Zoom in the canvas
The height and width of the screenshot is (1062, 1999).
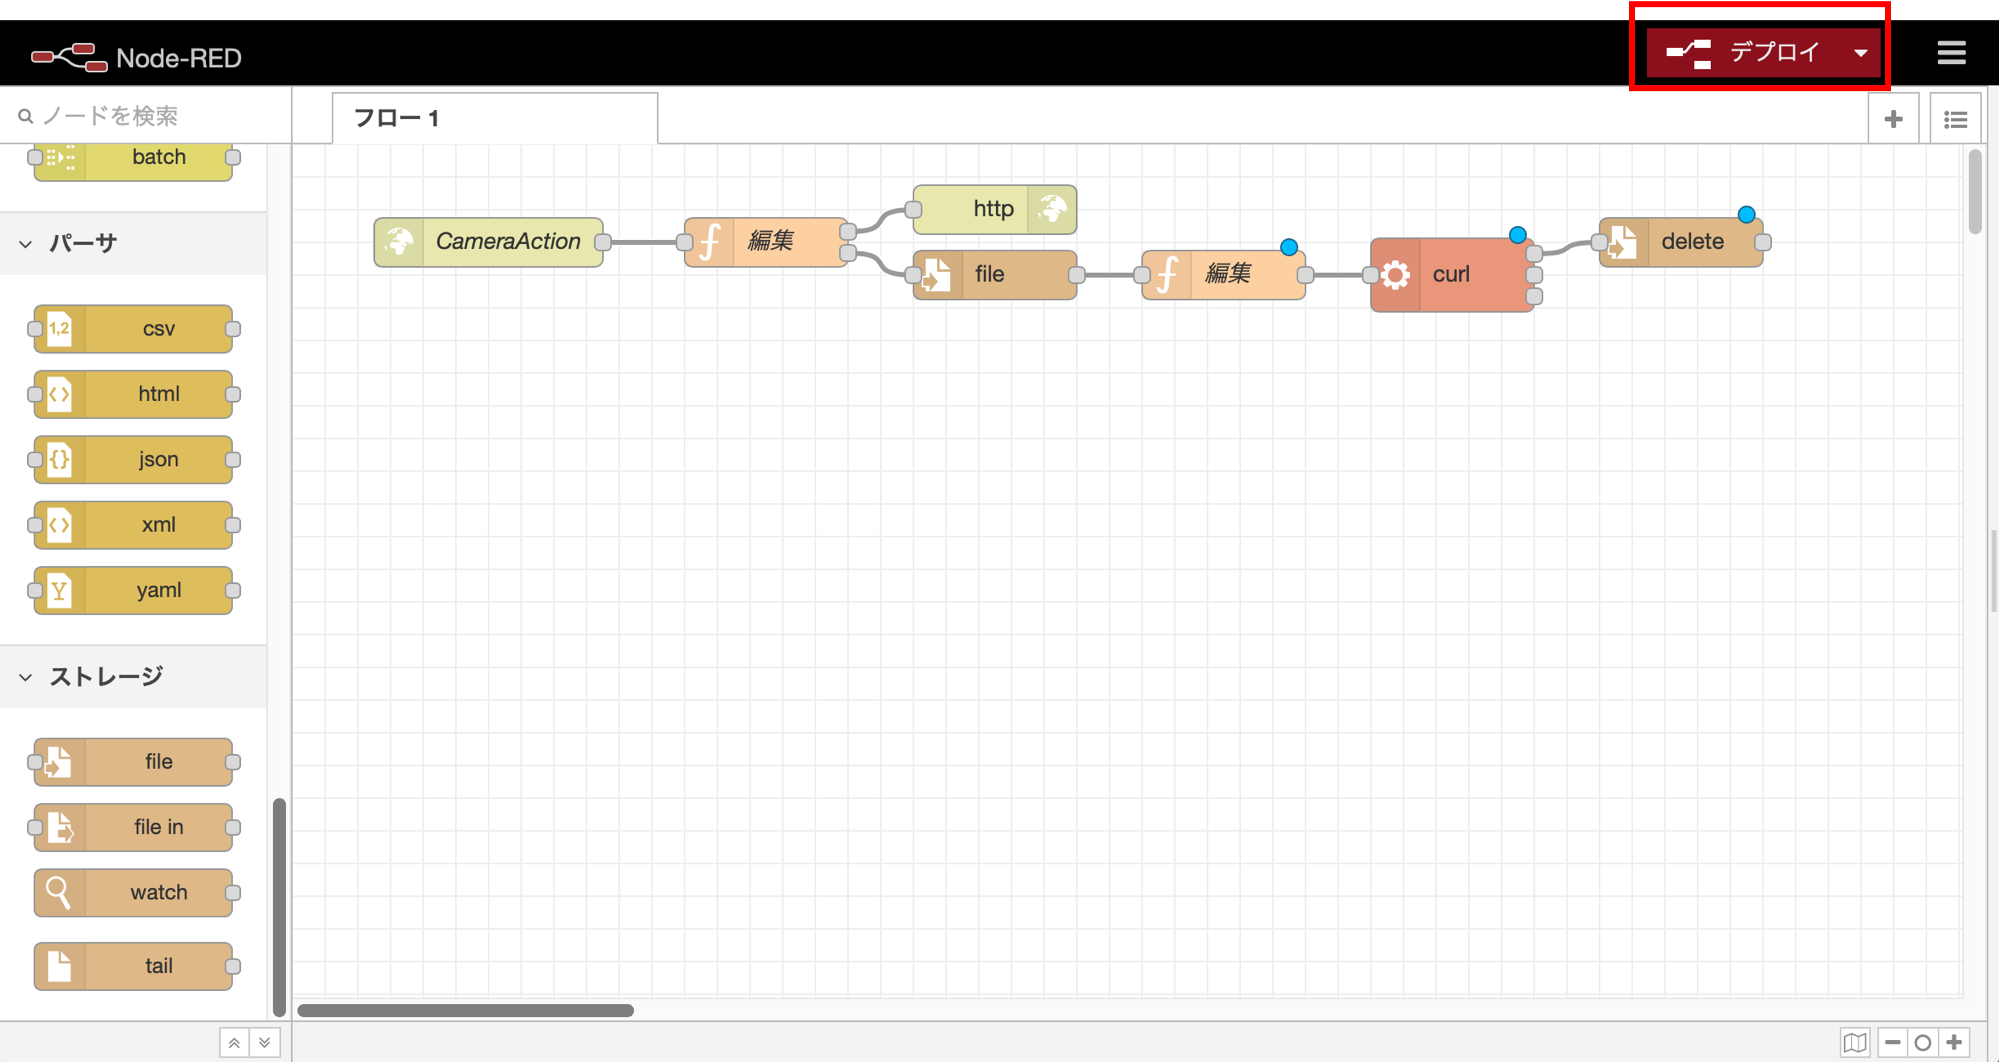point(1954,1043)
